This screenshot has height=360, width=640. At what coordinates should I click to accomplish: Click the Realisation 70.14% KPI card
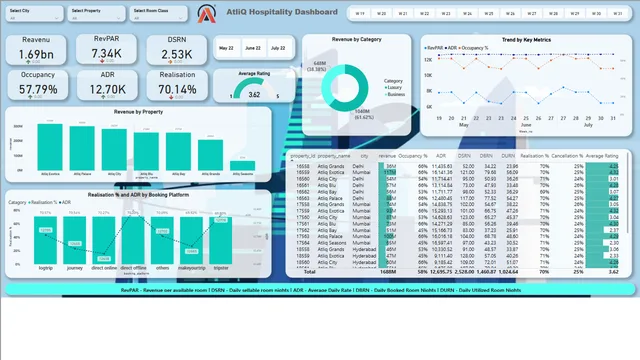[177, 85]
